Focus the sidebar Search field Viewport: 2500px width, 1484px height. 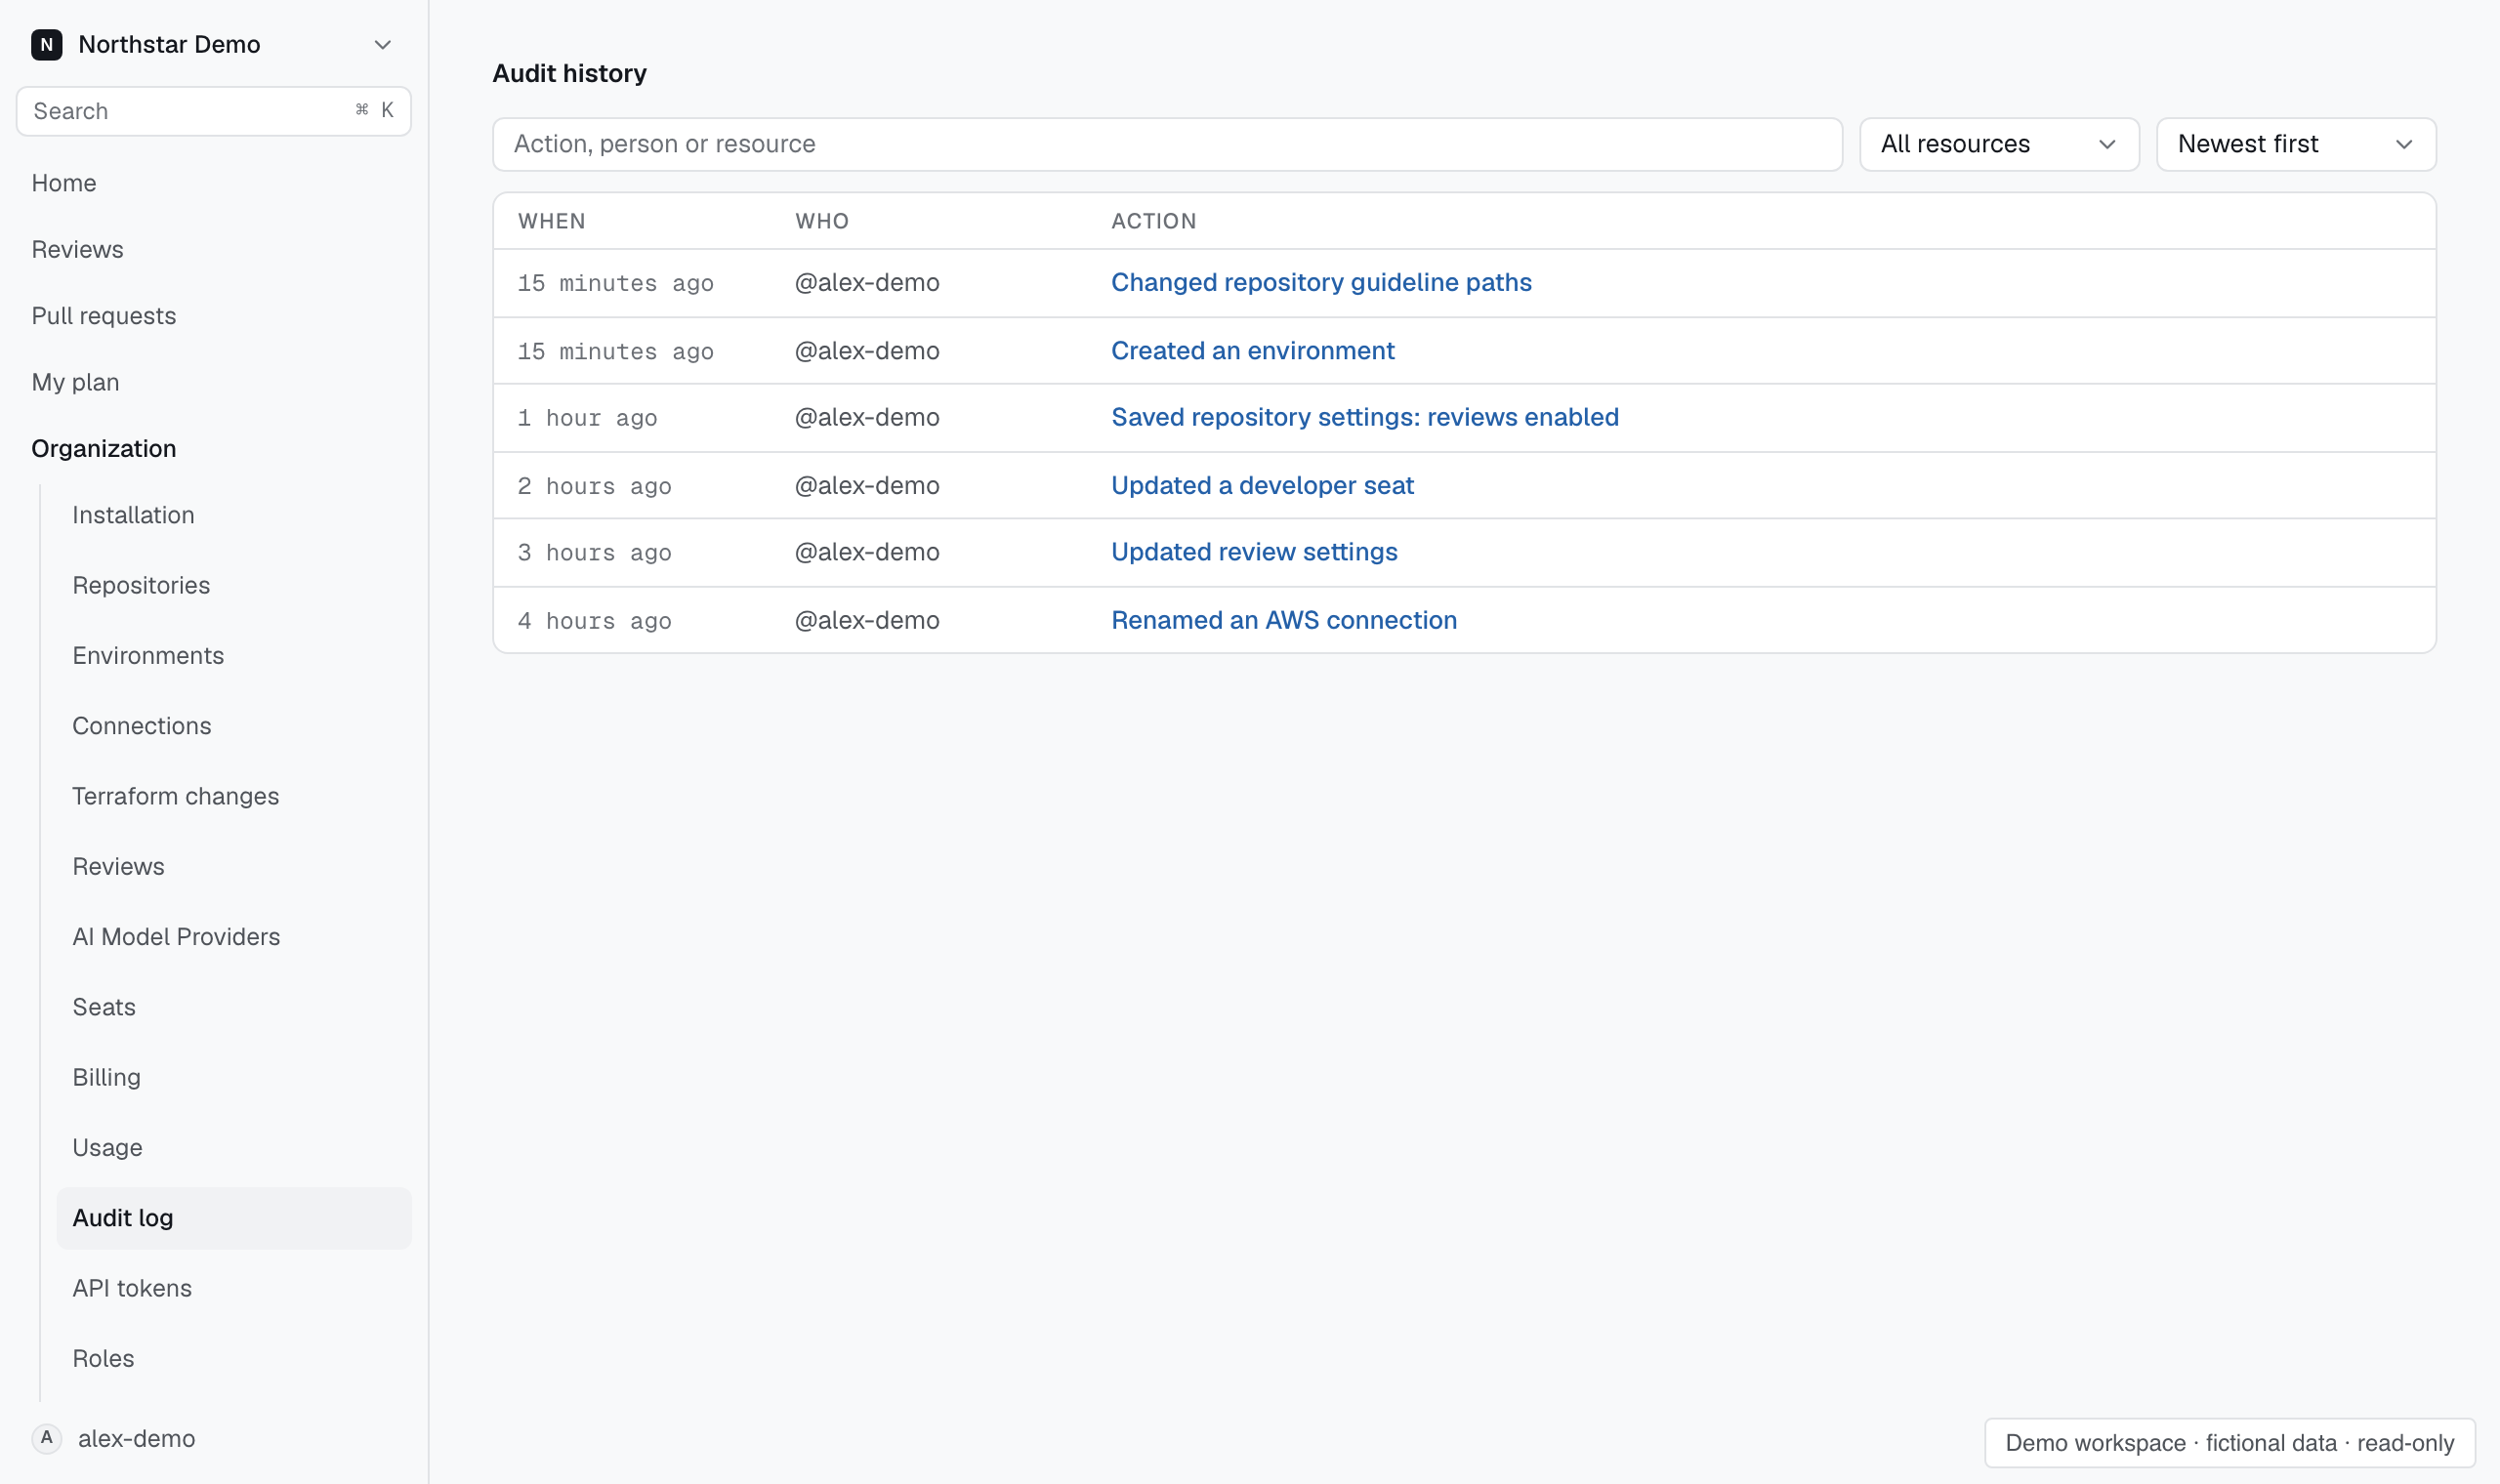coord(214,111)
